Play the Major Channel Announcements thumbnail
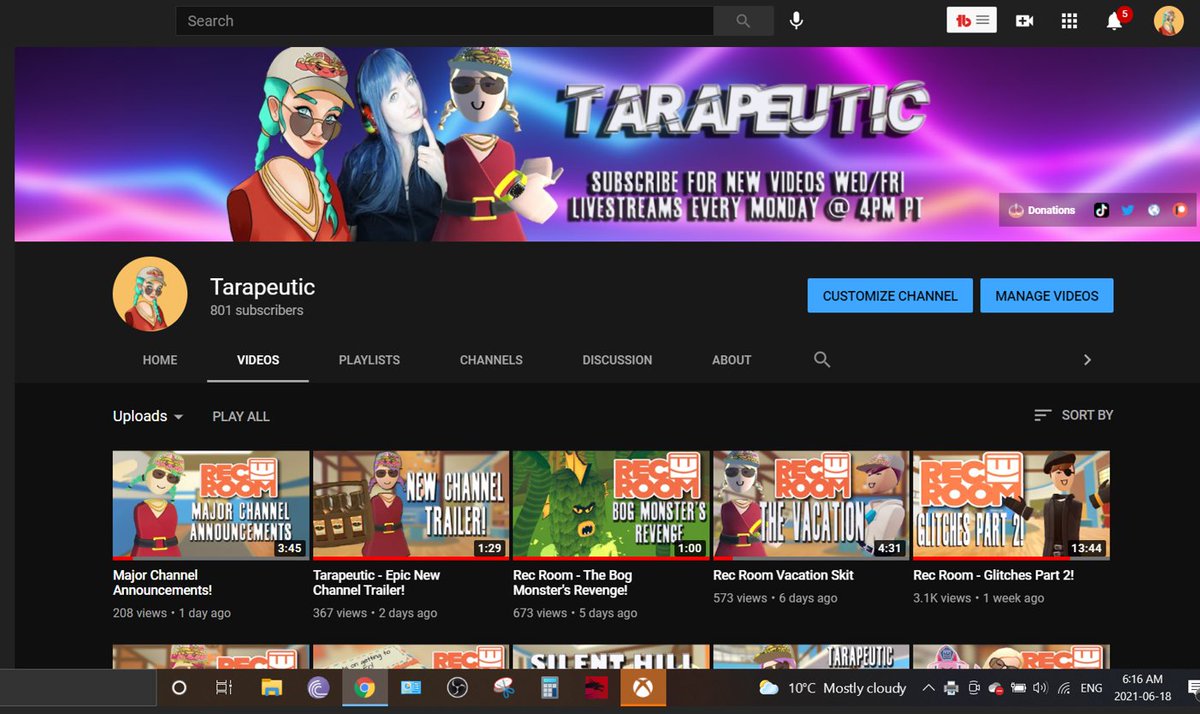Screen dimensions: 1200x714 tap(211, 505)
